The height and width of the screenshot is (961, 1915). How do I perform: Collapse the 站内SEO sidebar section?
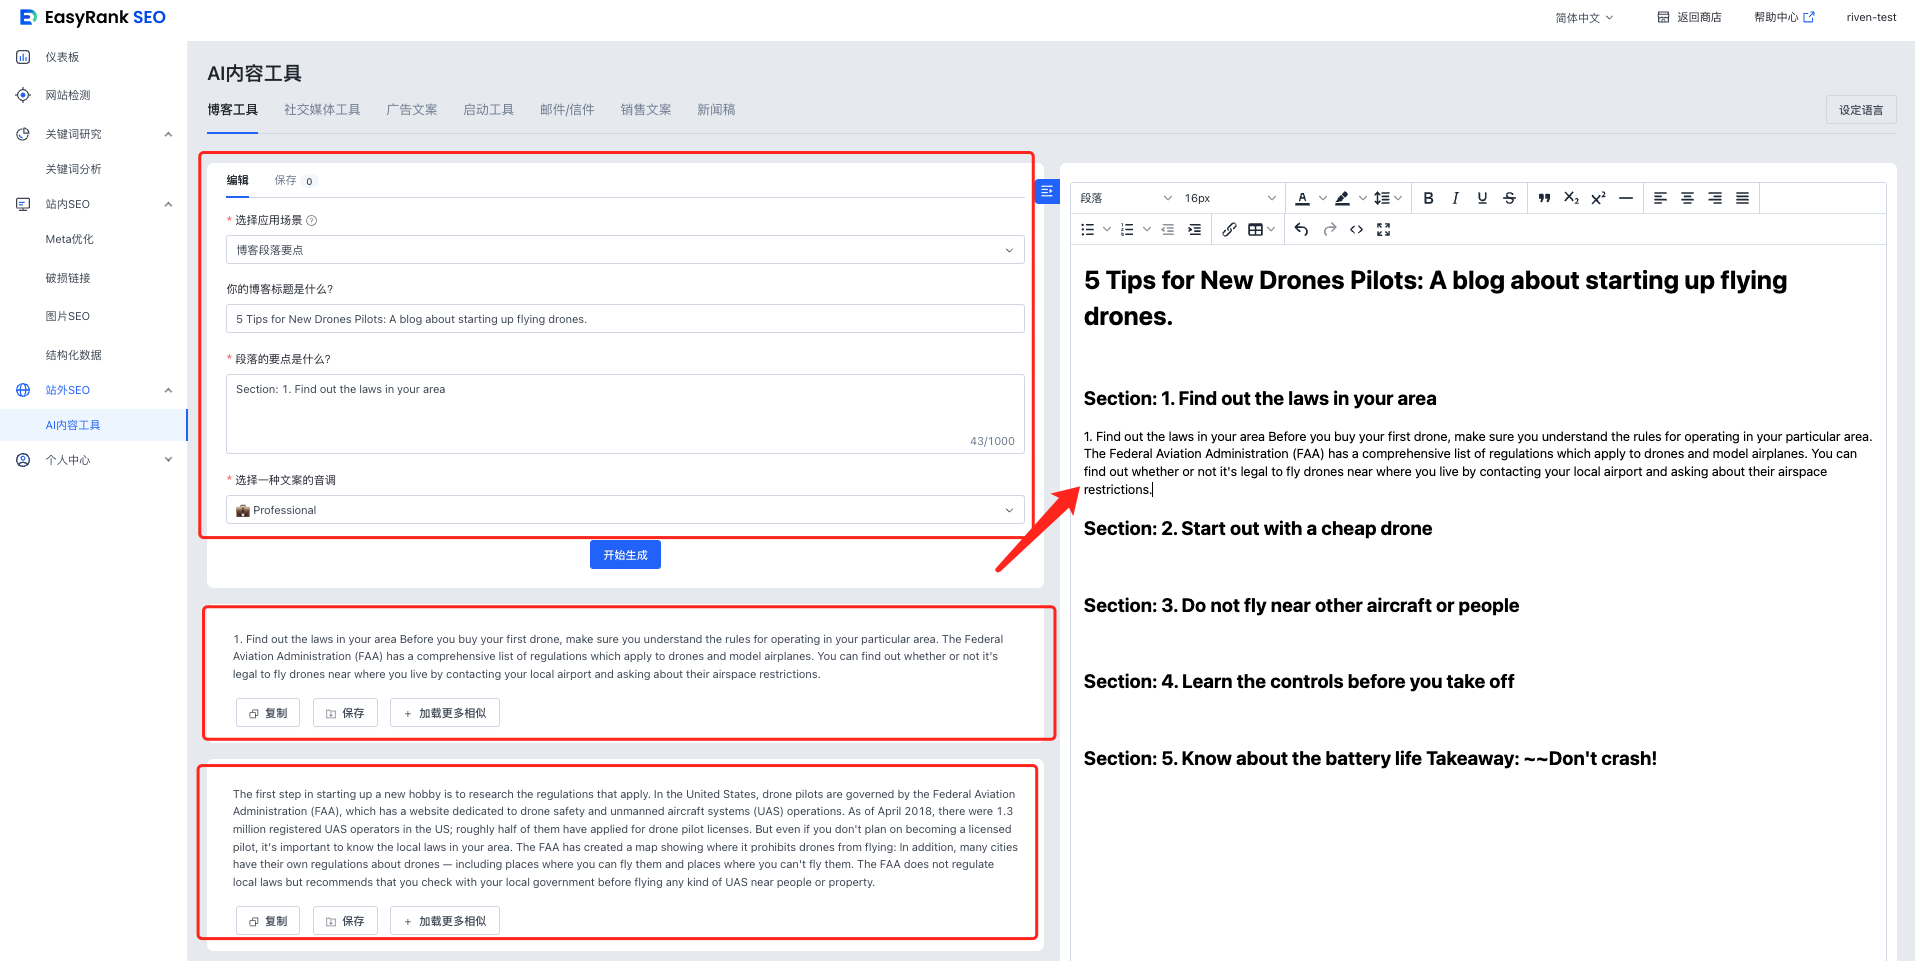coord(168,204)
